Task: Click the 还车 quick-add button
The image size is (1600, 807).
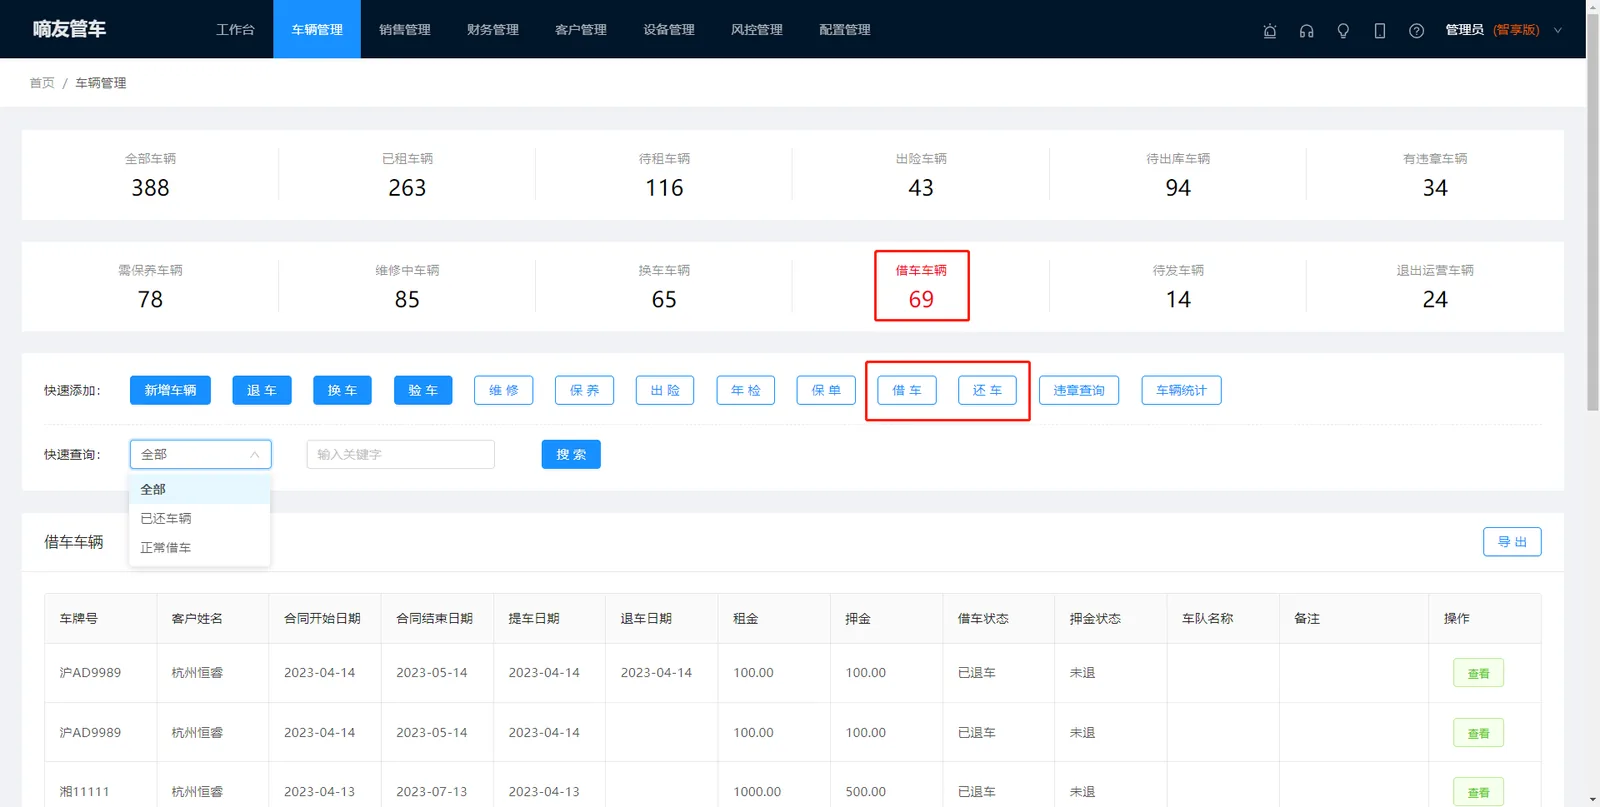Action: (988, 390)
